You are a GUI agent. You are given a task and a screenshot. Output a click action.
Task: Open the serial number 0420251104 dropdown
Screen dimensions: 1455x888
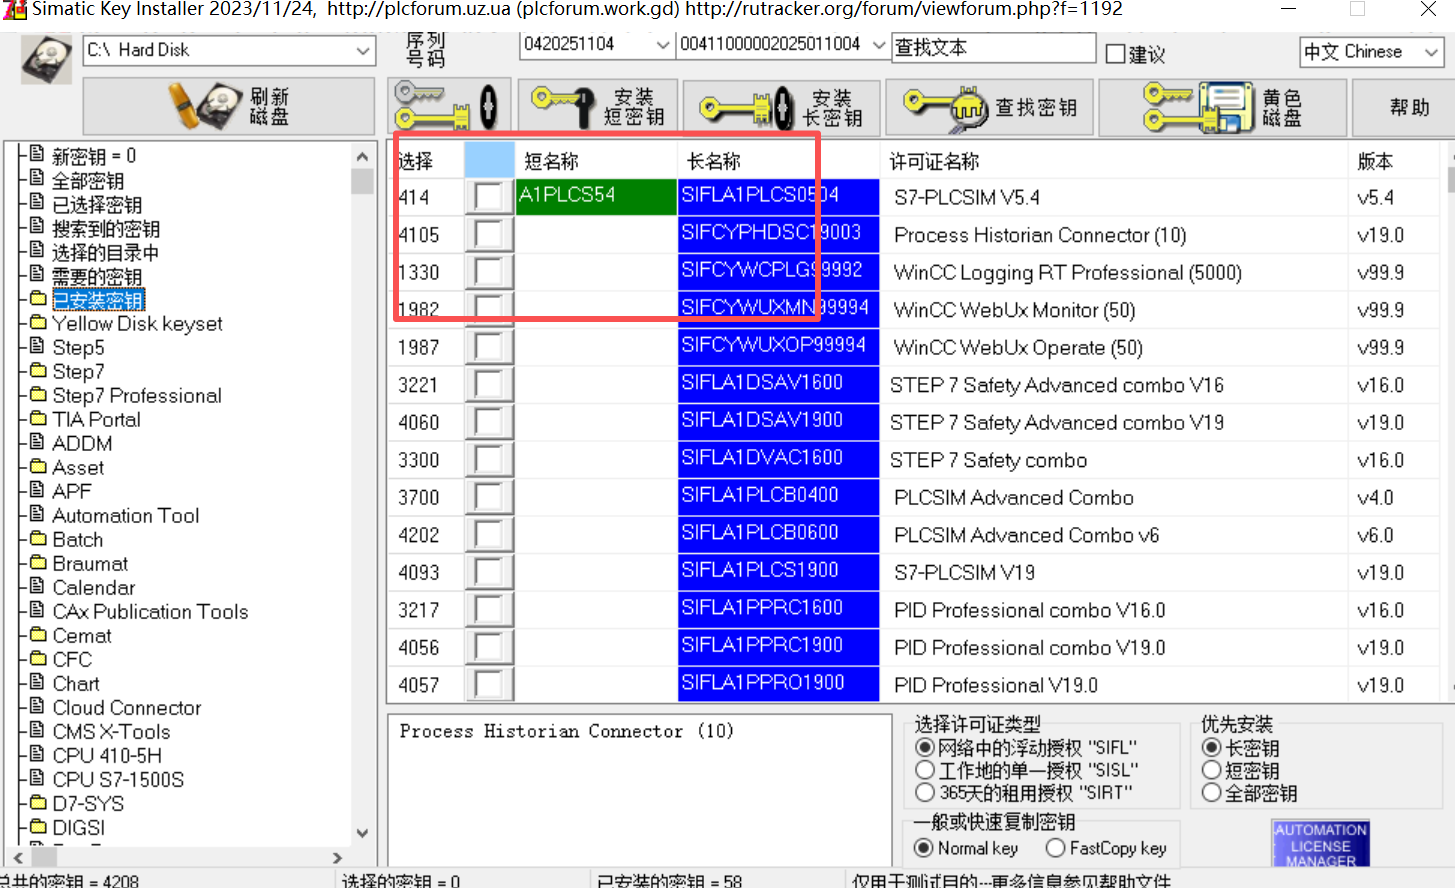point(662,45)
